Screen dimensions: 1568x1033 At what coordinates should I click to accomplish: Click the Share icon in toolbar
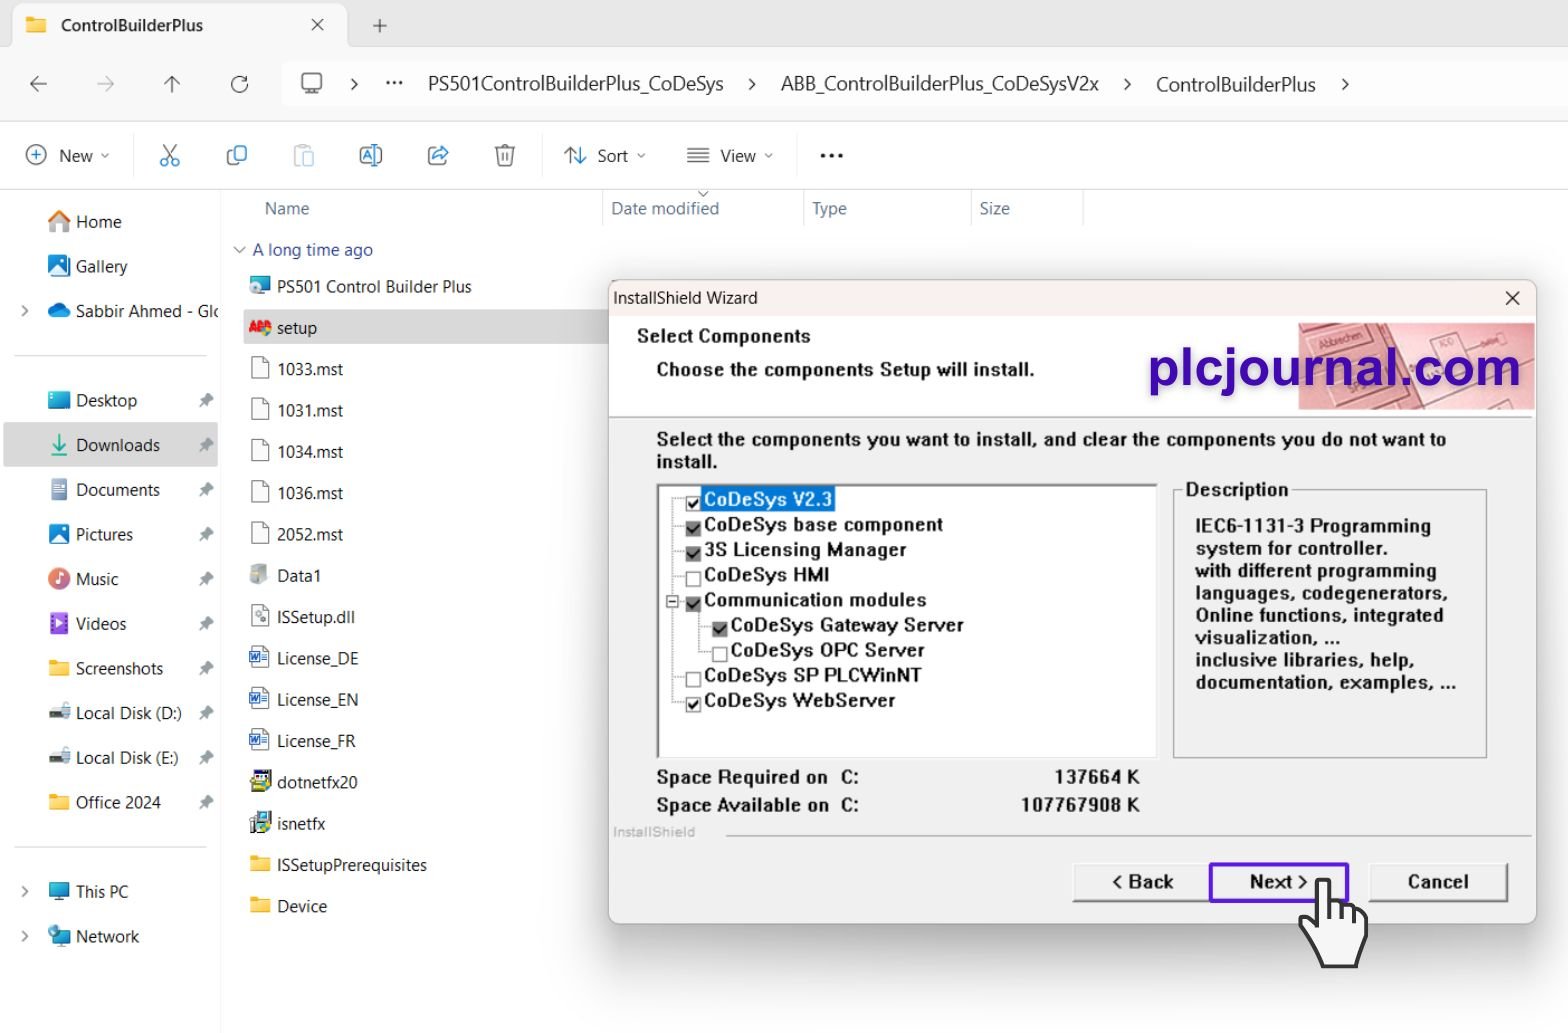pos(438,155)
